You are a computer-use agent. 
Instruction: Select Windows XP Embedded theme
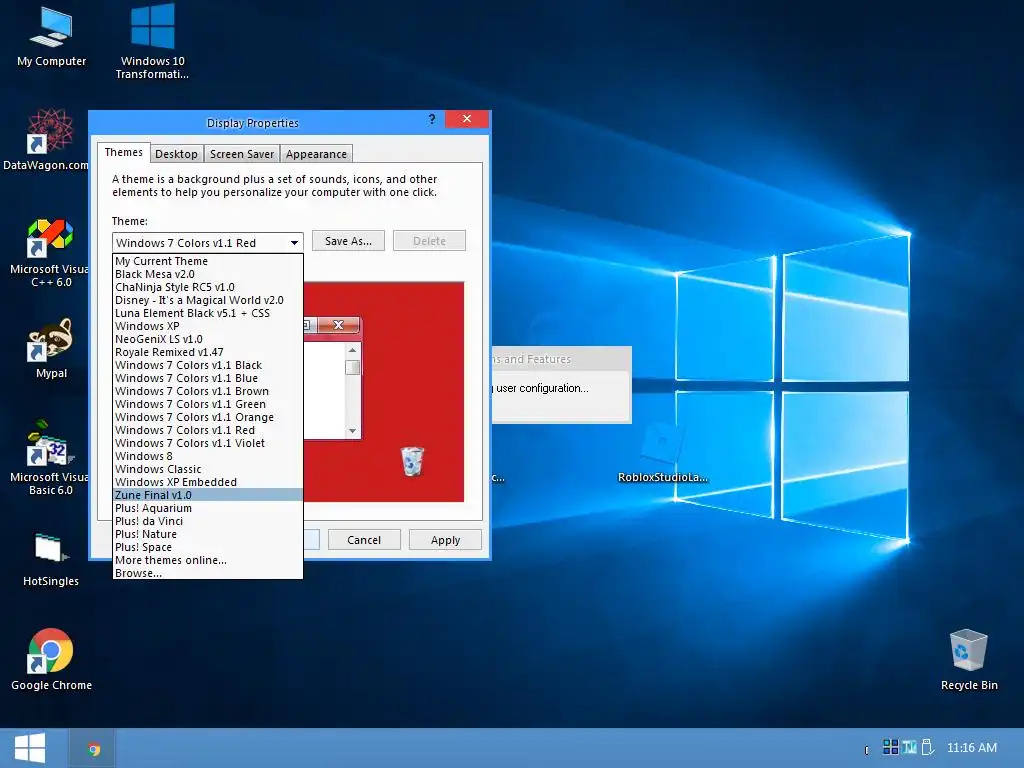[x=208, y=483]
